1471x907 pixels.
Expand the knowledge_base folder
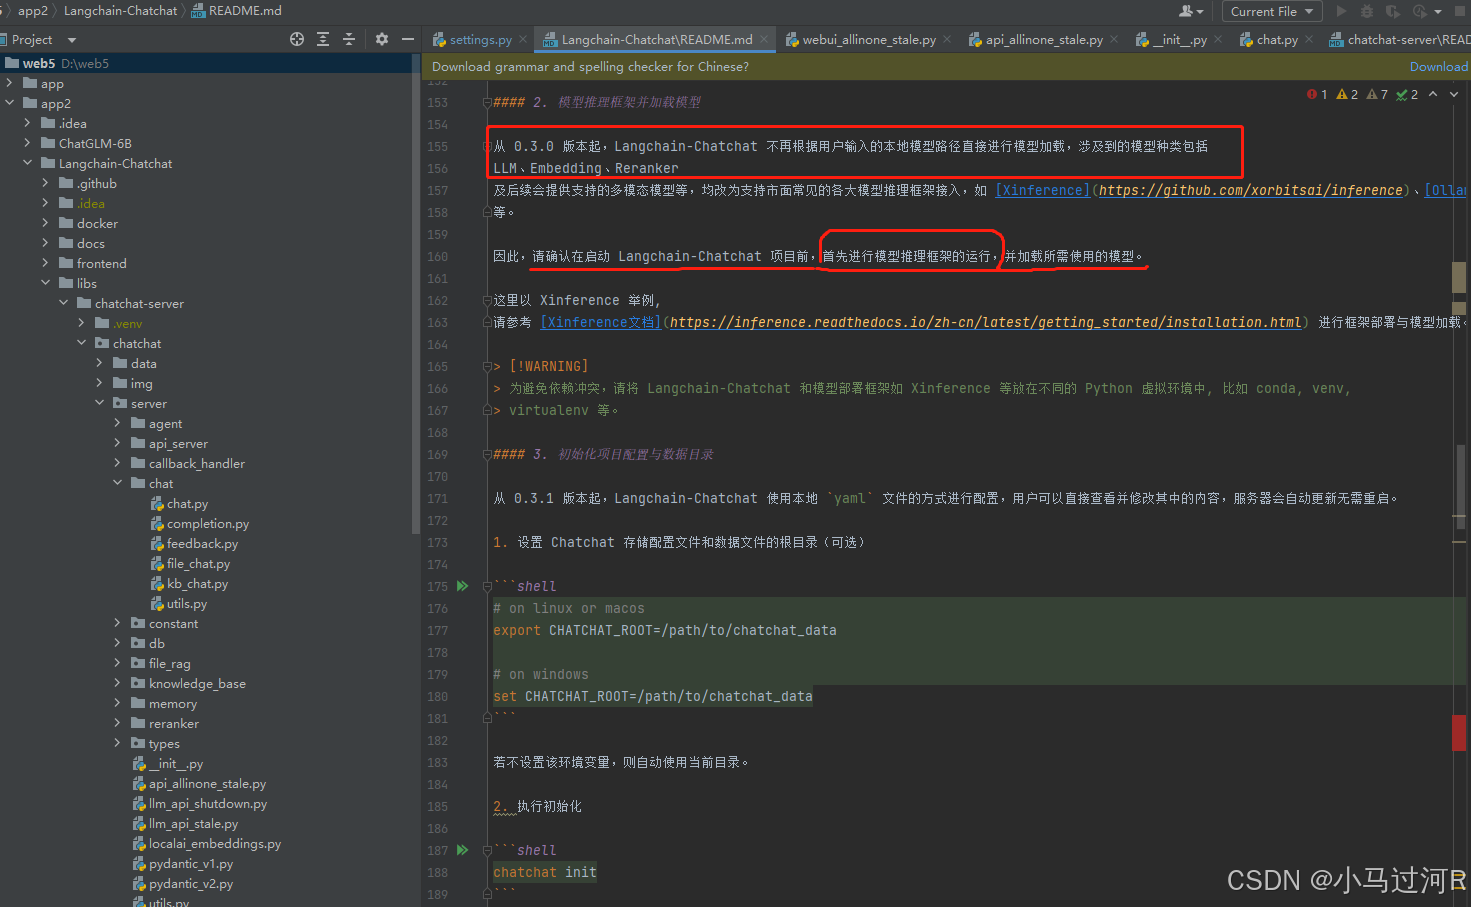(x=118, y=683)
